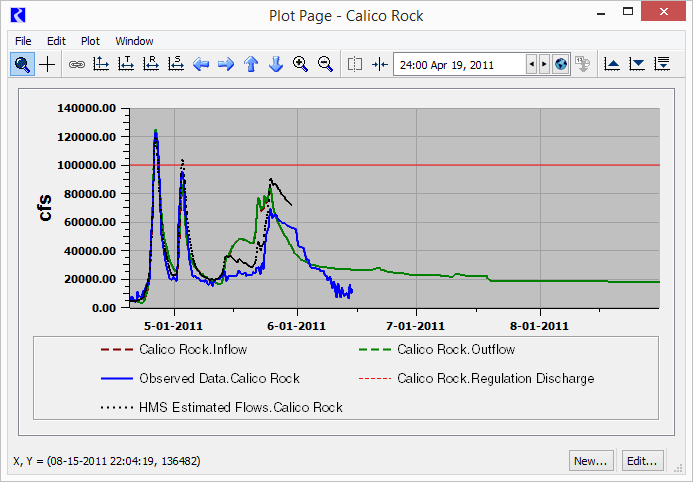Screen dimensions: 693x482
Task: Click the grayed-out scroll sync icon
Action: (x=583, y=65)
